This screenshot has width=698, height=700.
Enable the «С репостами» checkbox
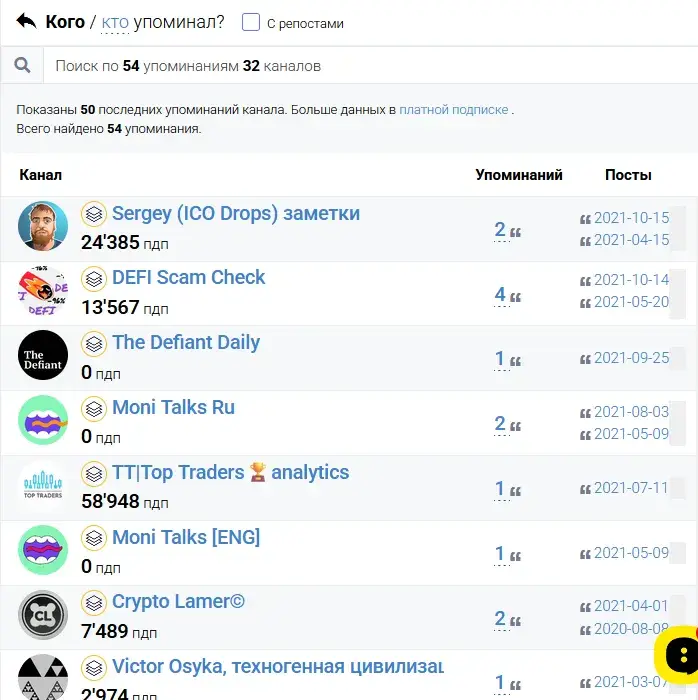pos(250,22)
